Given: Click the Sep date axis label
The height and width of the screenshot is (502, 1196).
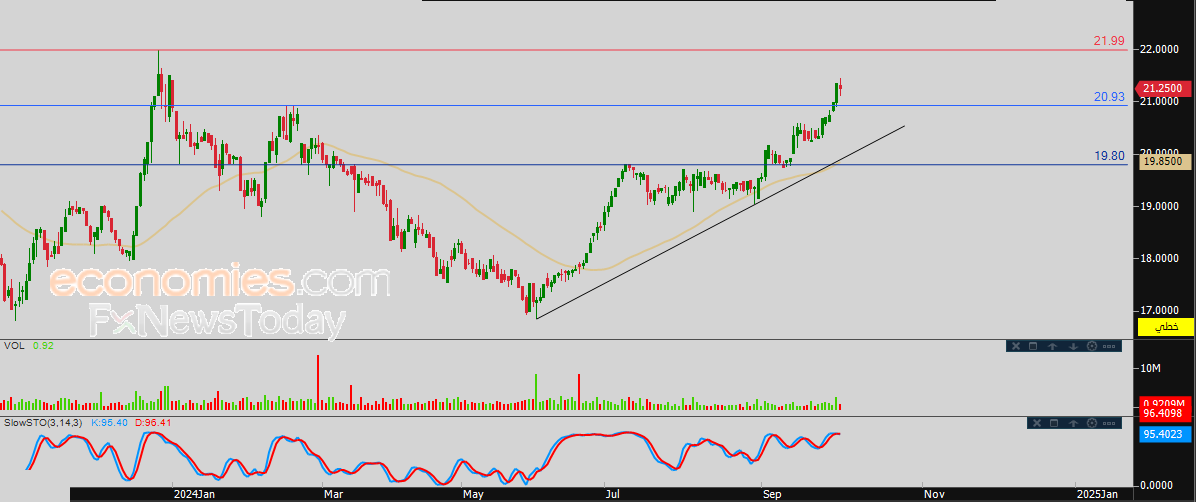Looking at the screenshot, I should click(771, 494).
